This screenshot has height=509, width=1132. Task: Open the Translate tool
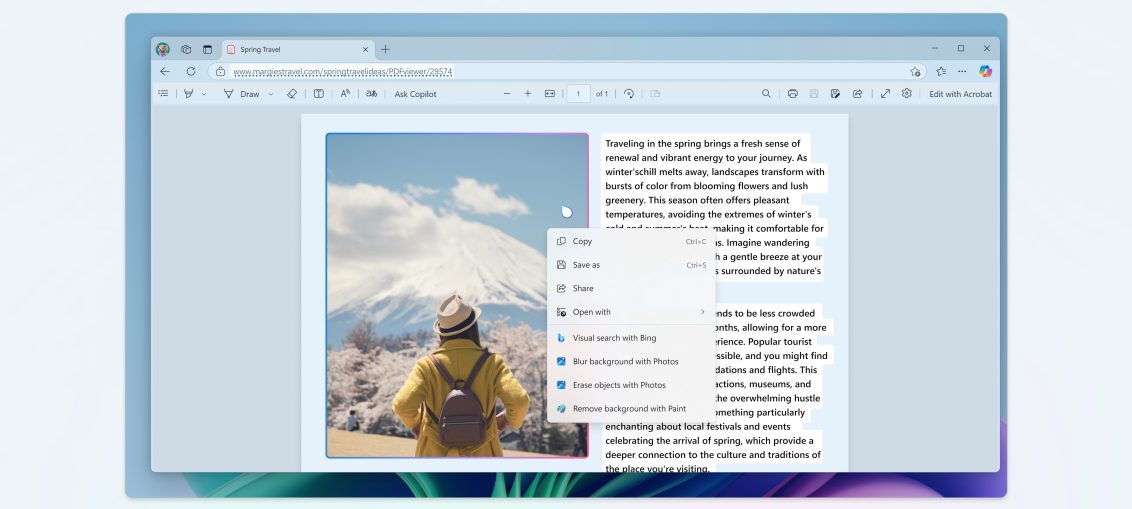[371, 94]
